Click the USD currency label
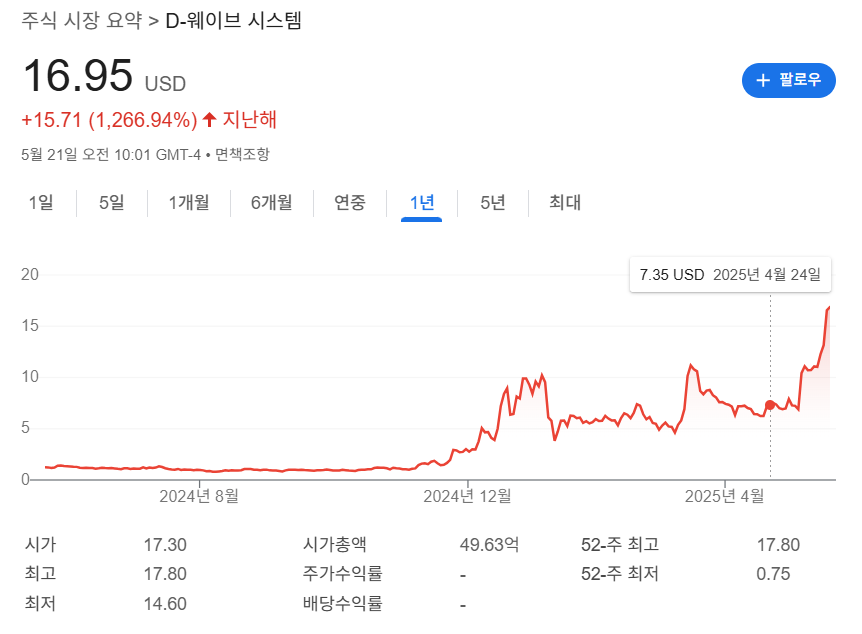 [165, 84]
